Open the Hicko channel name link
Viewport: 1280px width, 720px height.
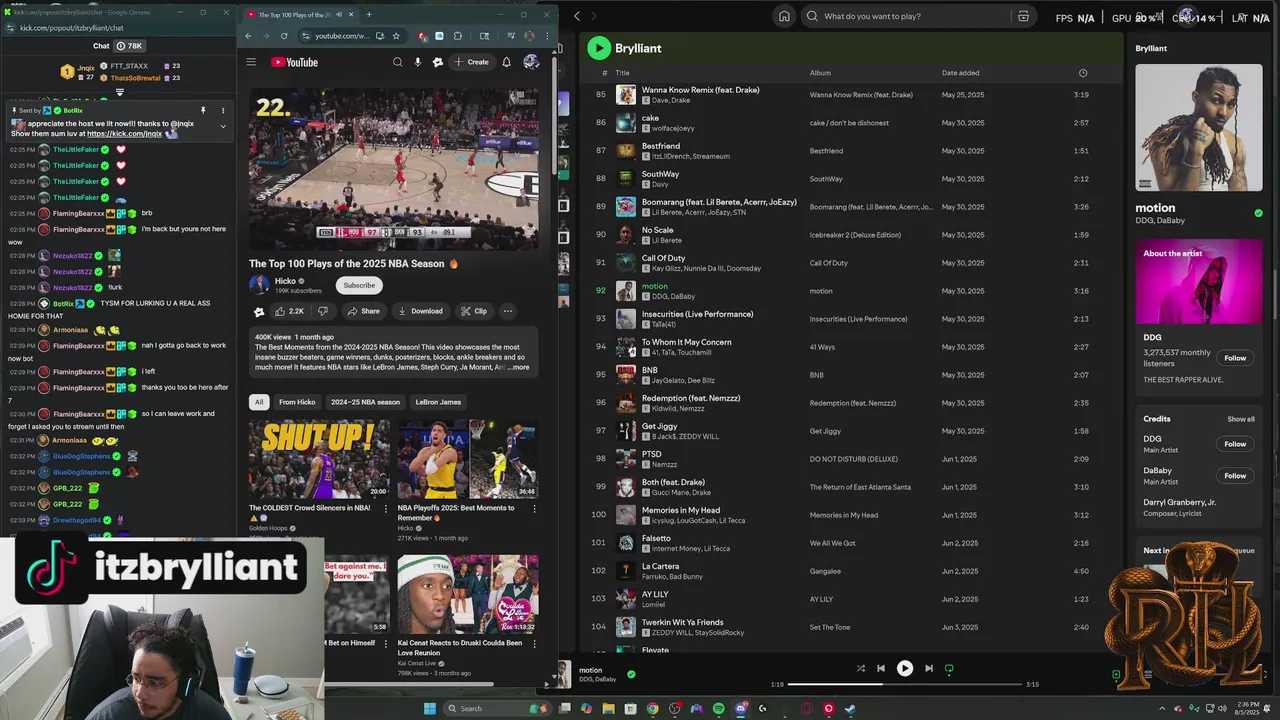click(x=285, y=281)
